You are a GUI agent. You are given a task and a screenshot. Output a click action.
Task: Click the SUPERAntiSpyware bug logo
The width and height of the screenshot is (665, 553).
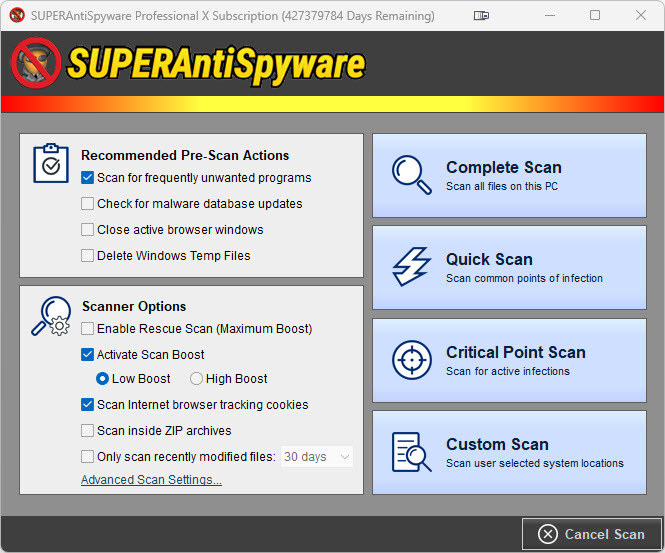point(35,63)
